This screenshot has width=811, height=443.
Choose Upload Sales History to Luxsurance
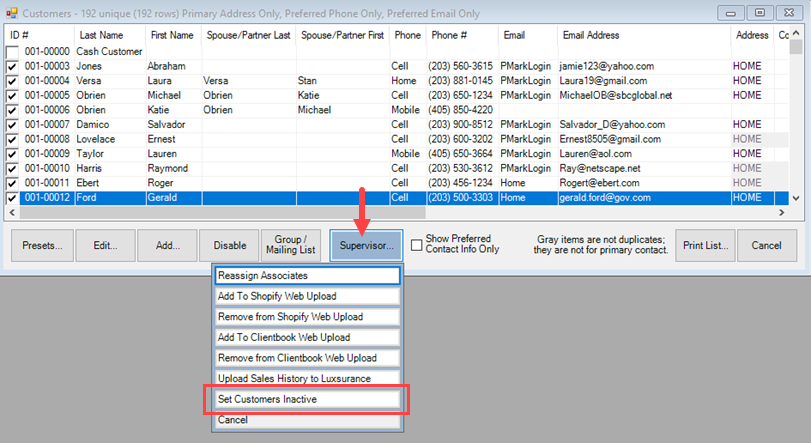coord(308,379)
